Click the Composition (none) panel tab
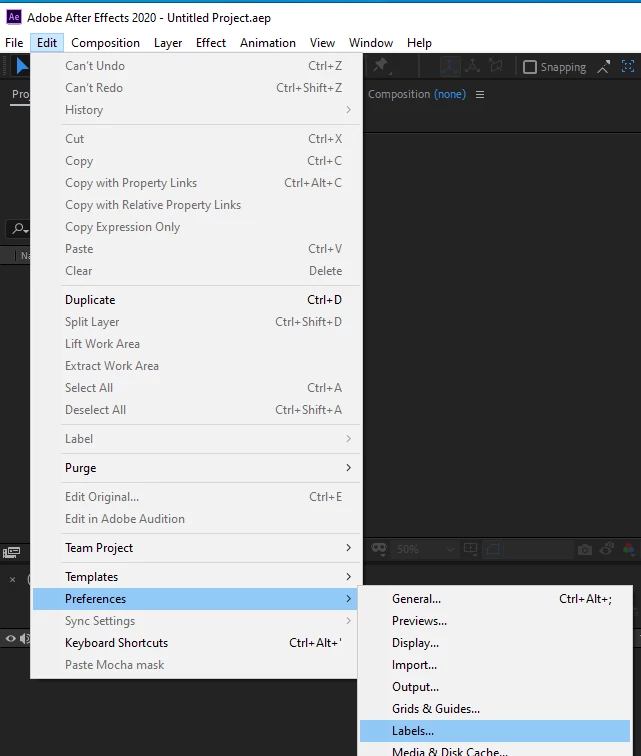 pyautogui.click(x=417, y=94)
